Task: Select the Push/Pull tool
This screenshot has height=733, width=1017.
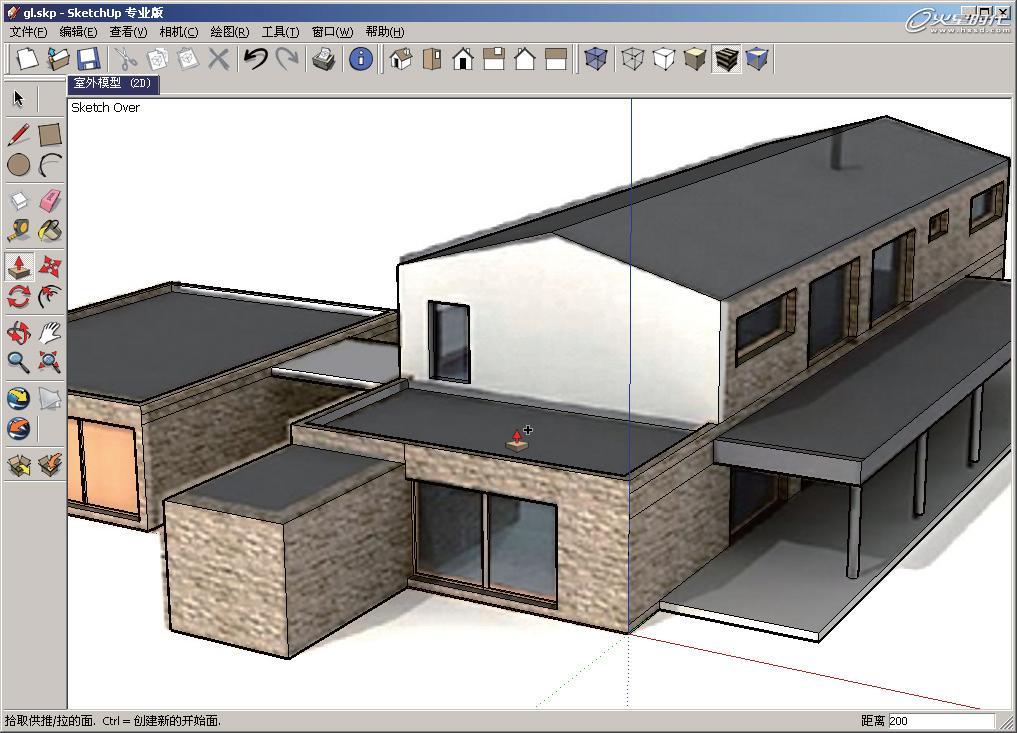Action: [19, 266]
